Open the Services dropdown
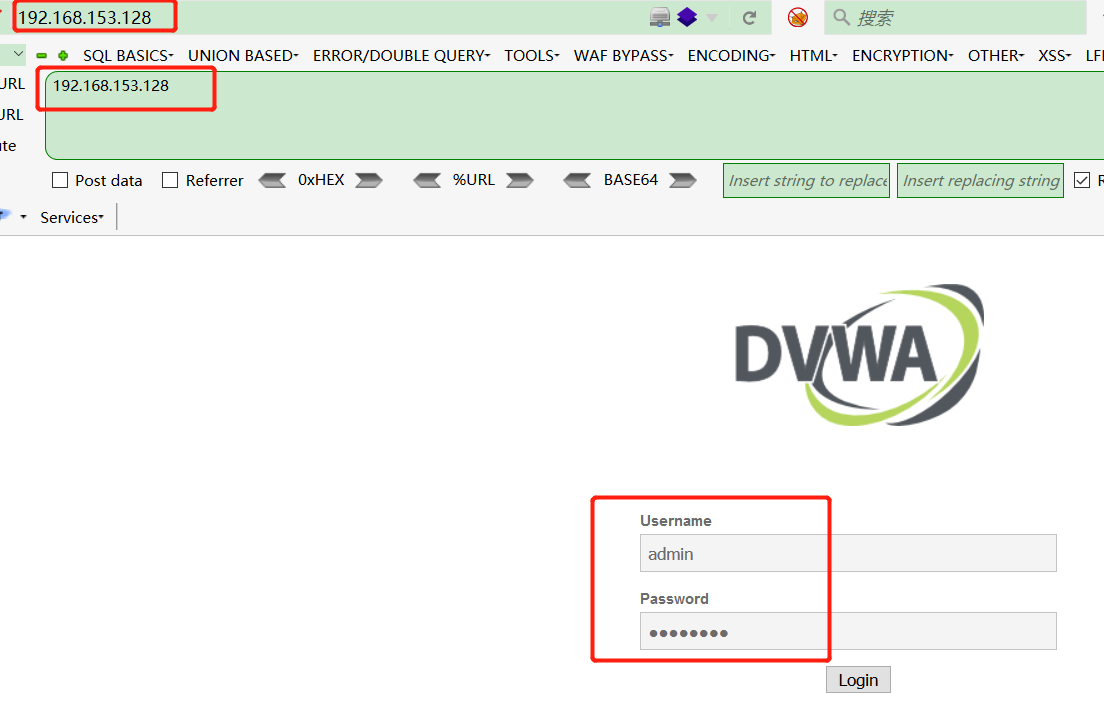This screenshot has height=717, width=1104. click(72, 218)
